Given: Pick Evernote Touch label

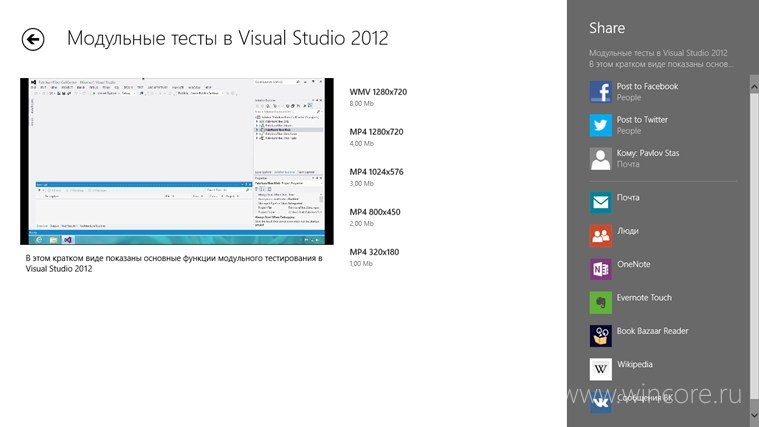Looking at the screenshot, I should pyautogui.click(x=644, y=298).
